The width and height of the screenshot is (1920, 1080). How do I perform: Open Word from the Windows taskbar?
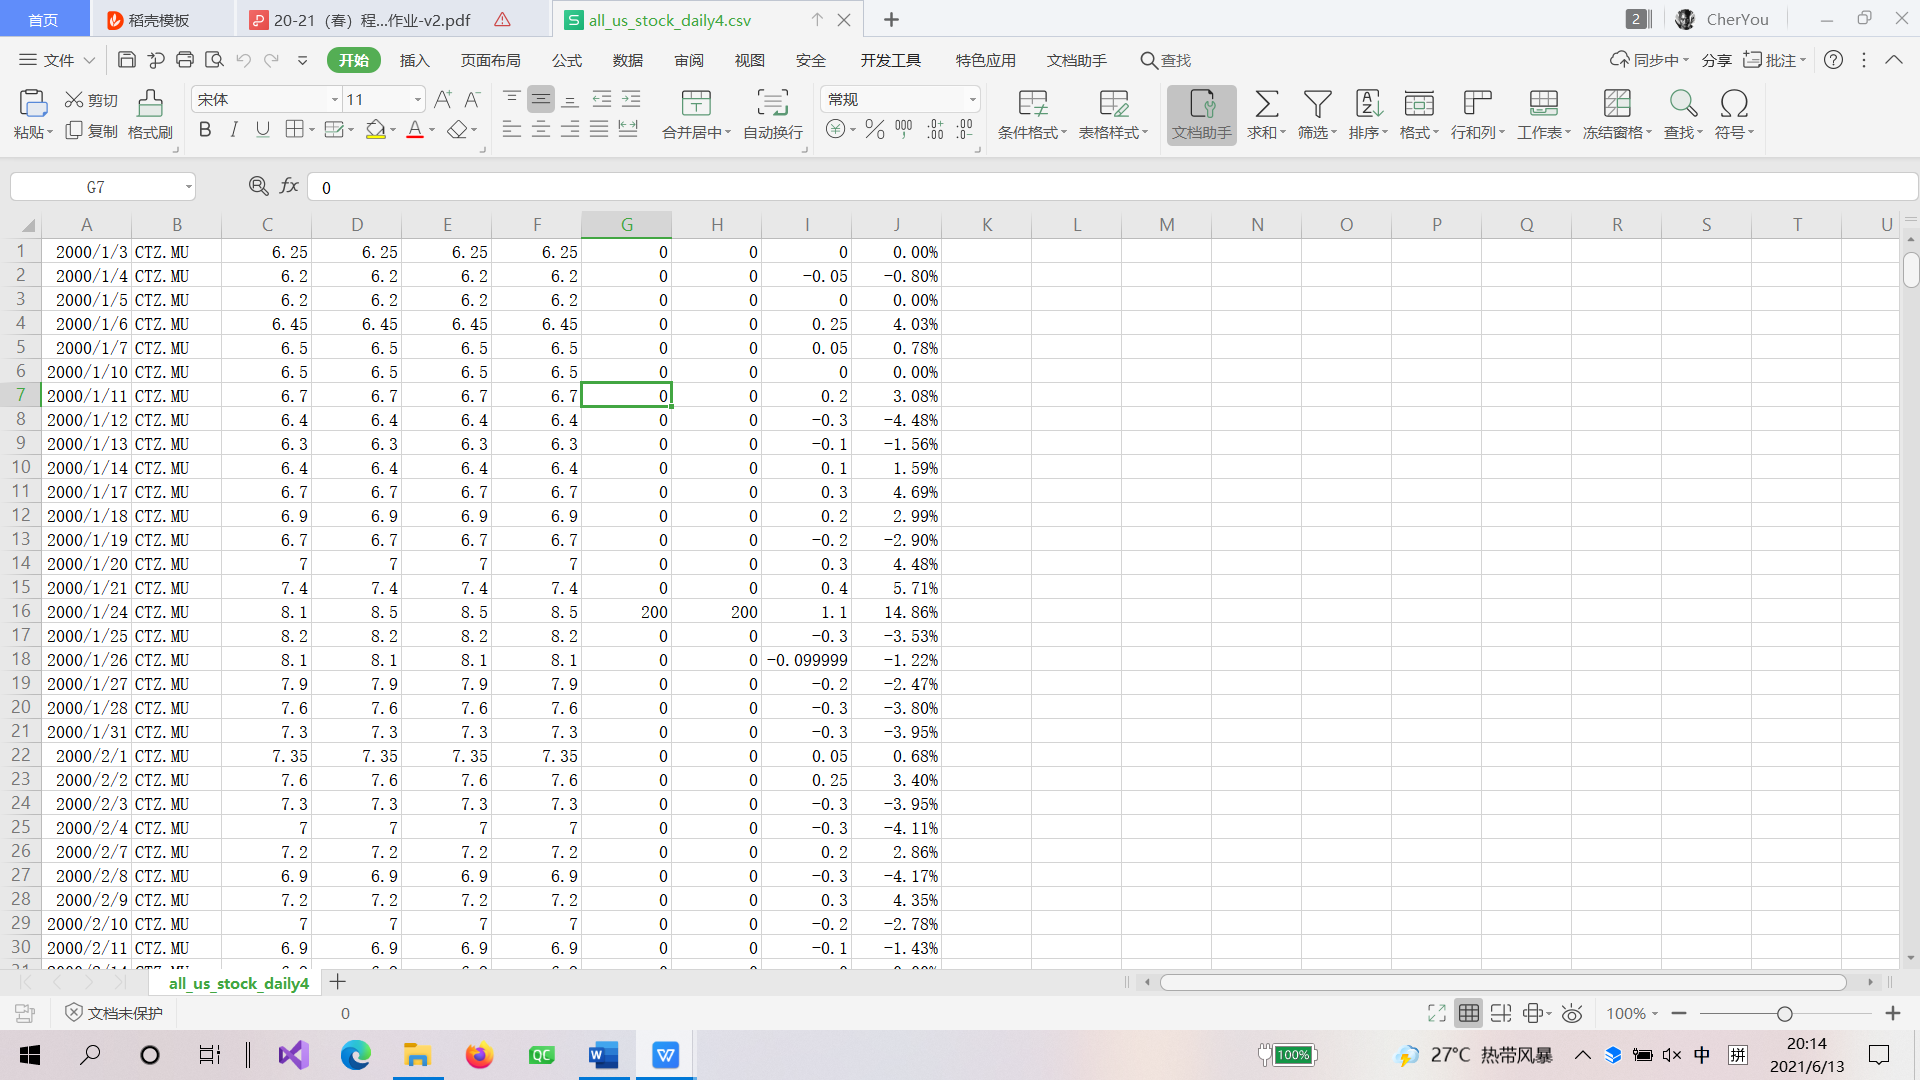click(x=604, y=1055)
